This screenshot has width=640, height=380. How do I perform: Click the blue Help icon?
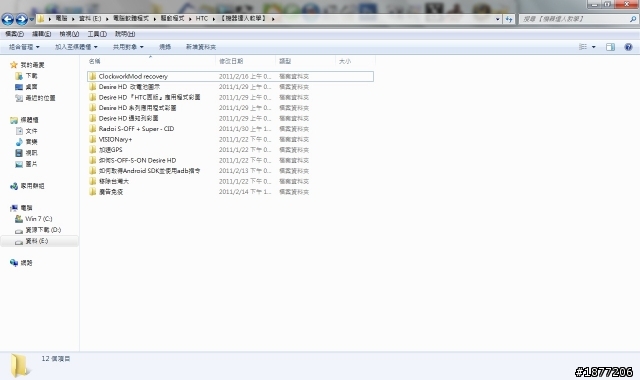tap(629, 47)
